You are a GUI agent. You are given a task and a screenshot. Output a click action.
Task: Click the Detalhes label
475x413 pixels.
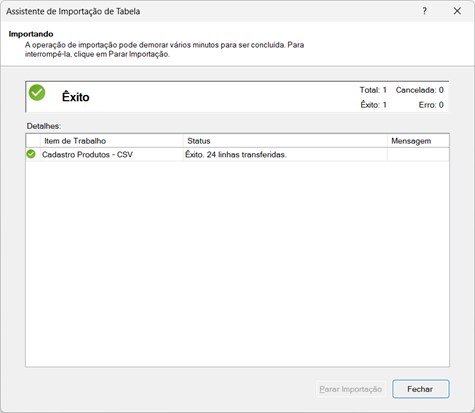tap(44, 126)
